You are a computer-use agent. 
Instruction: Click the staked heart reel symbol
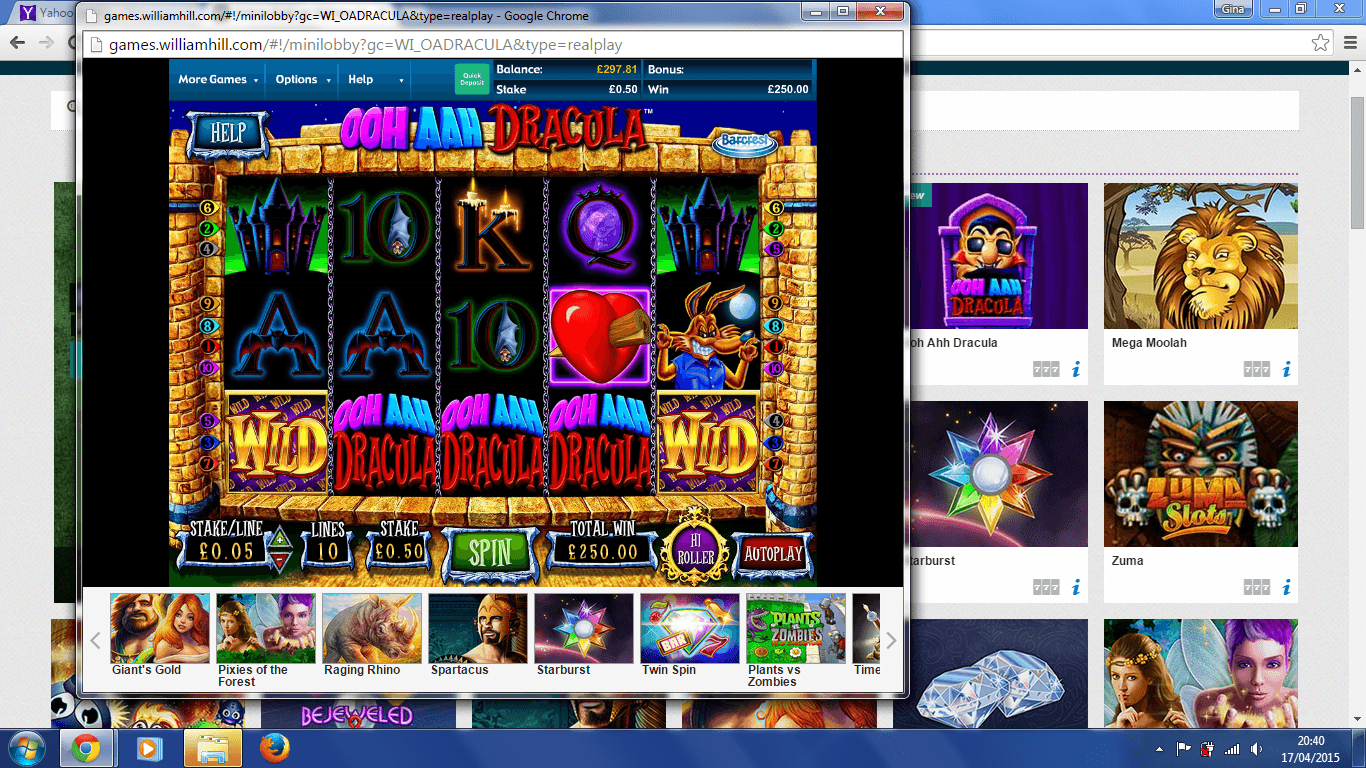tap(599, 336)
